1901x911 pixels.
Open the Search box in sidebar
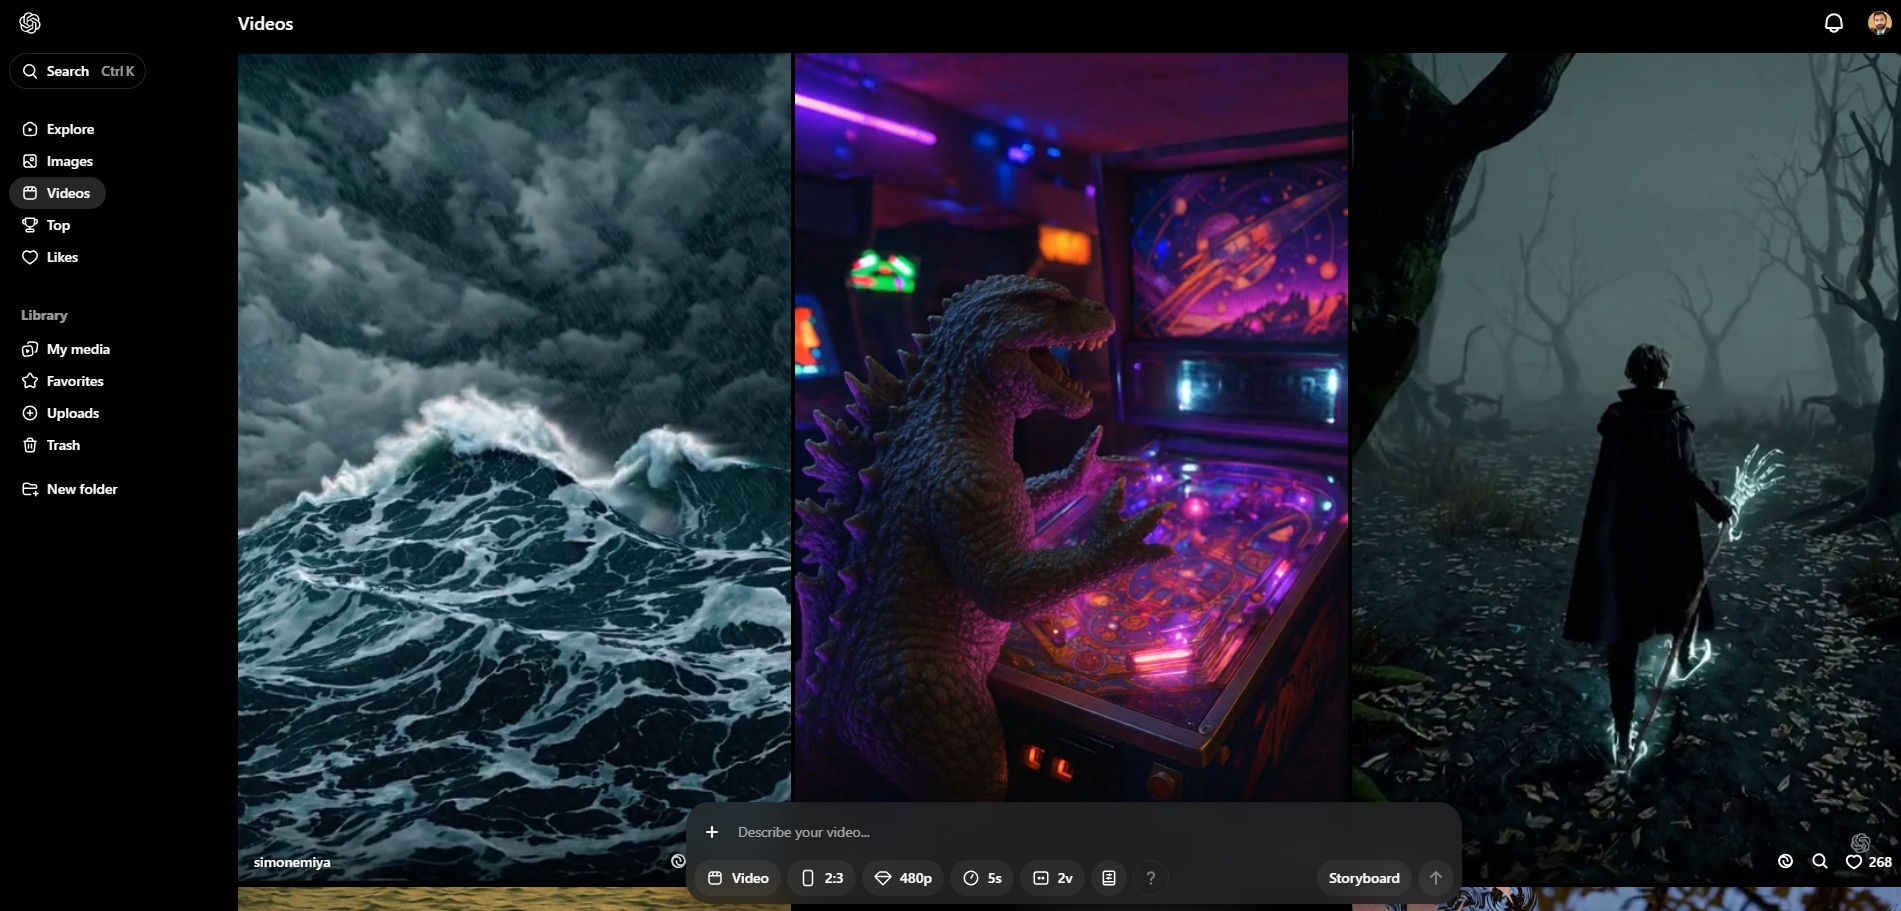tap(77, 71)
